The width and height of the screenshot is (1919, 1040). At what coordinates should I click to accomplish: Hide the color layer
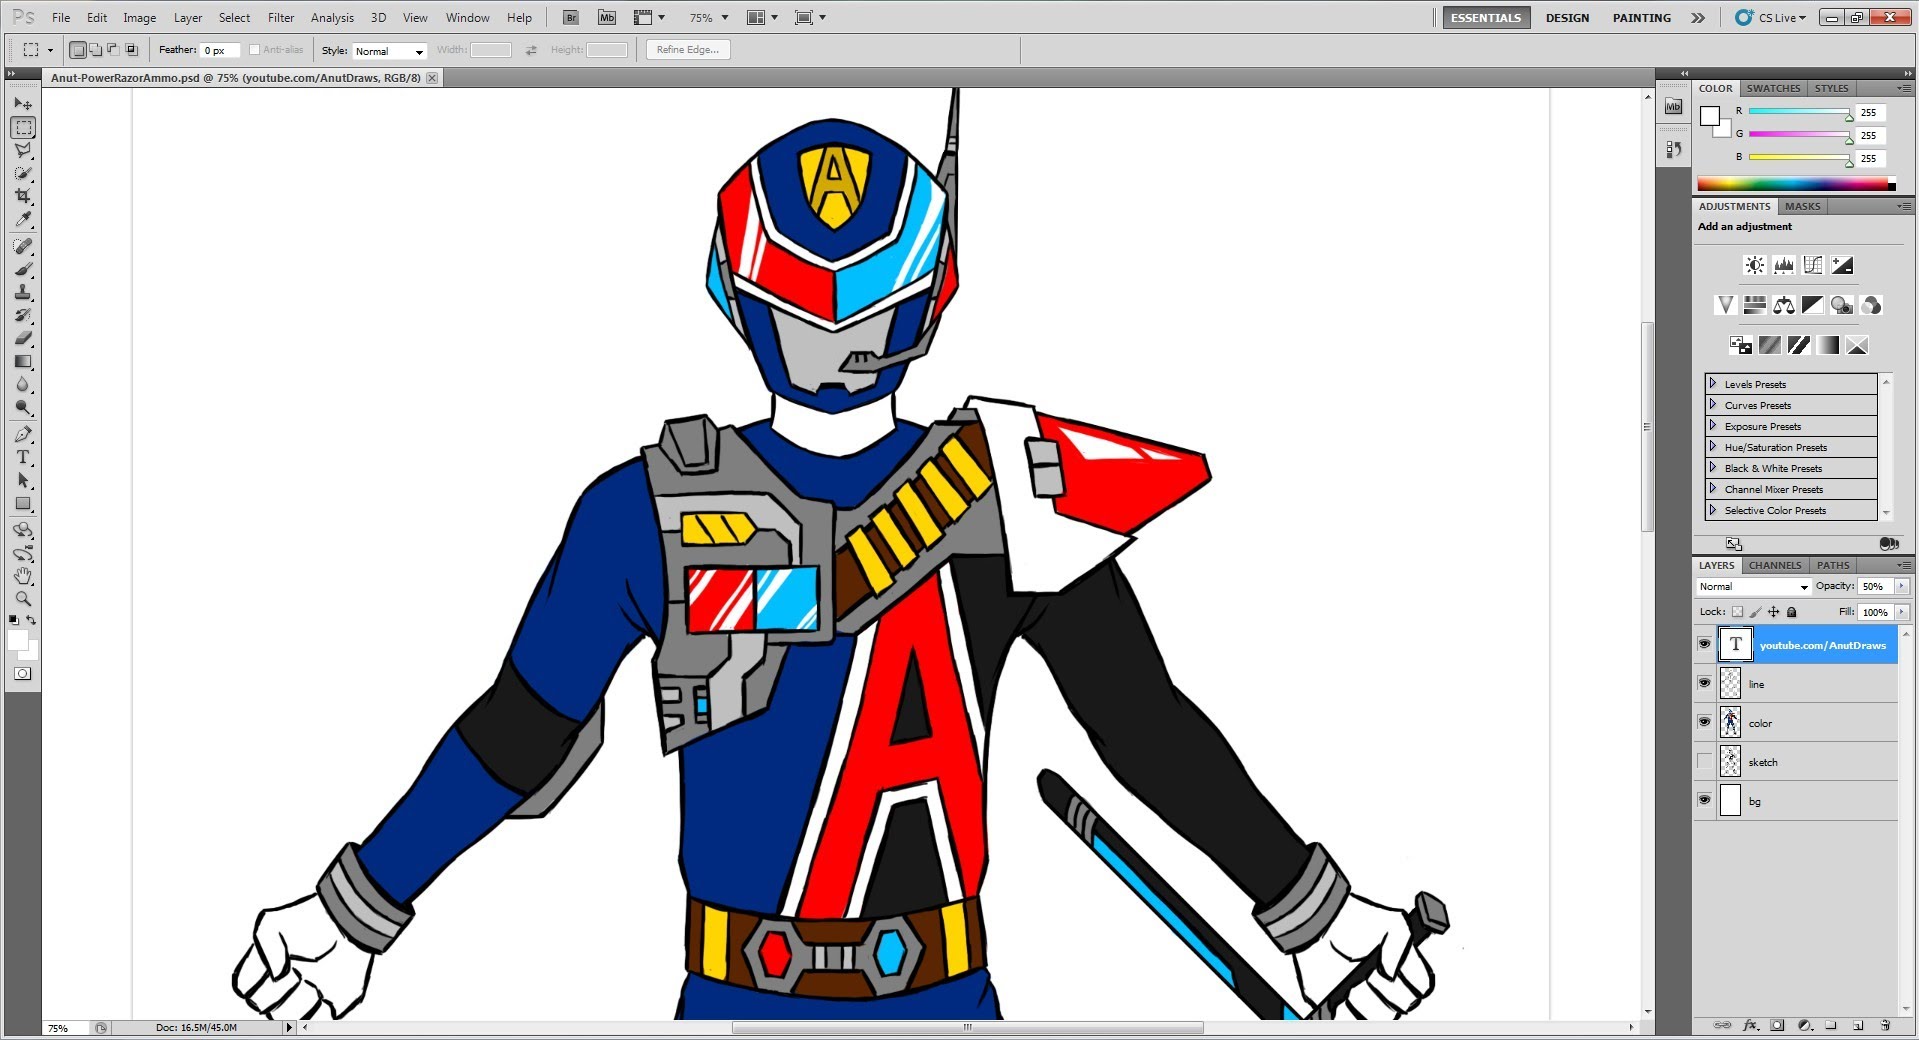point(1704,722)
